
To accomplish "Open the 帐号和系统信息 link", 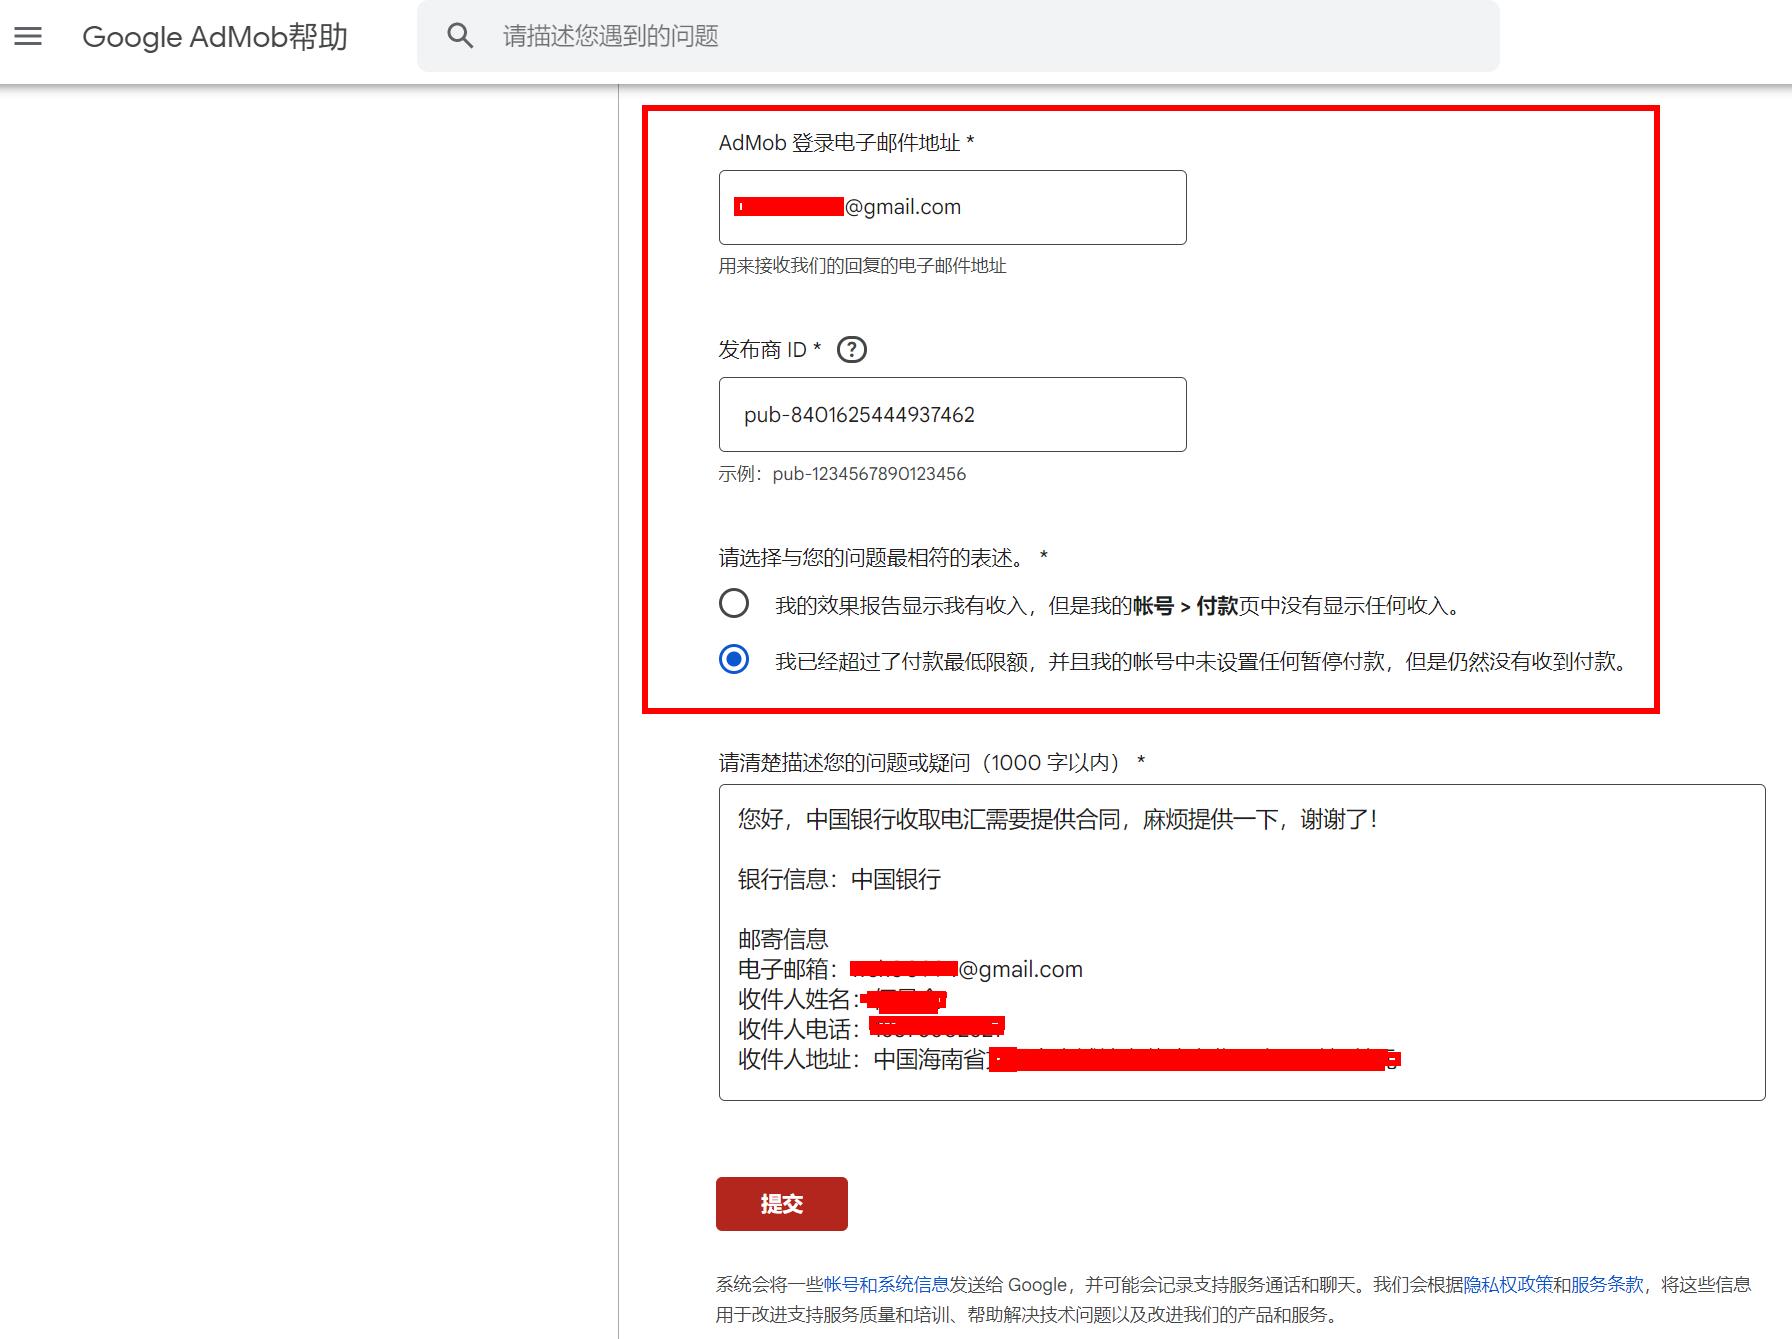I will coord(885,1284).
